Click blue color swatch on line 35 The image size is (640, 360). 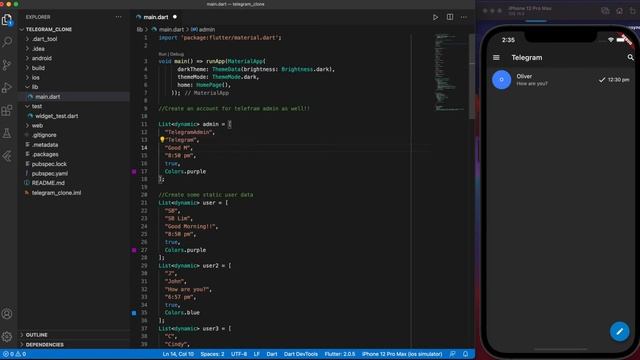click(134, 313)
